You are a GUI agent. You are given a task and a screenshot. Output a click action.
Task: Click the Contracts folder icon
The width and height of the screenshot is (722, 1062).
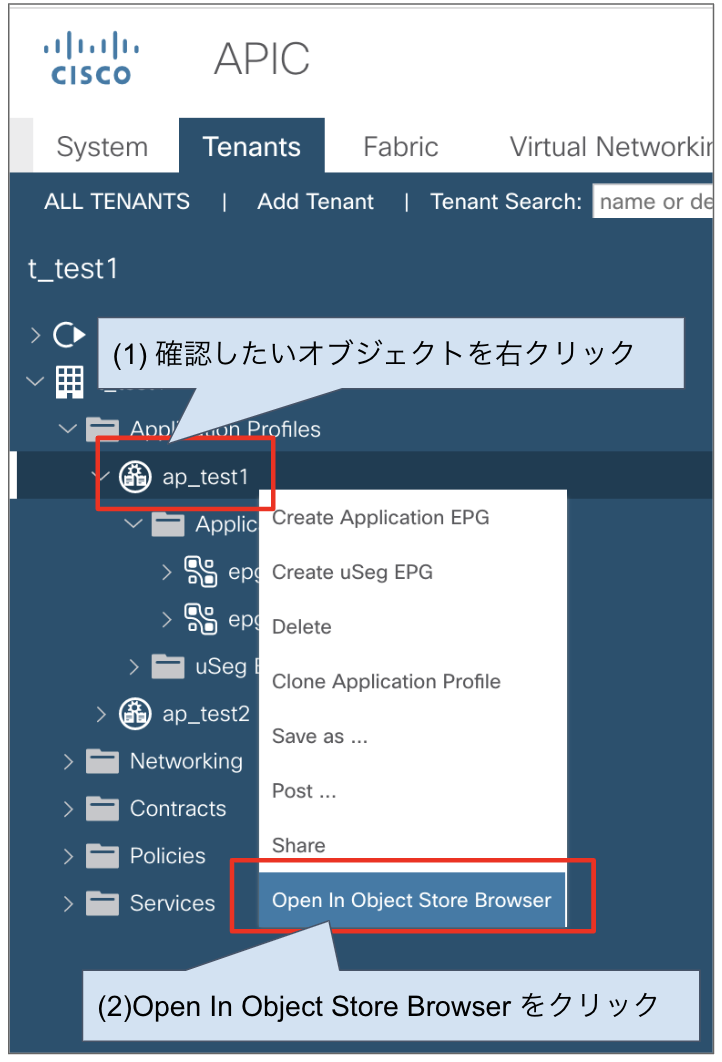[x=102, y=809]
